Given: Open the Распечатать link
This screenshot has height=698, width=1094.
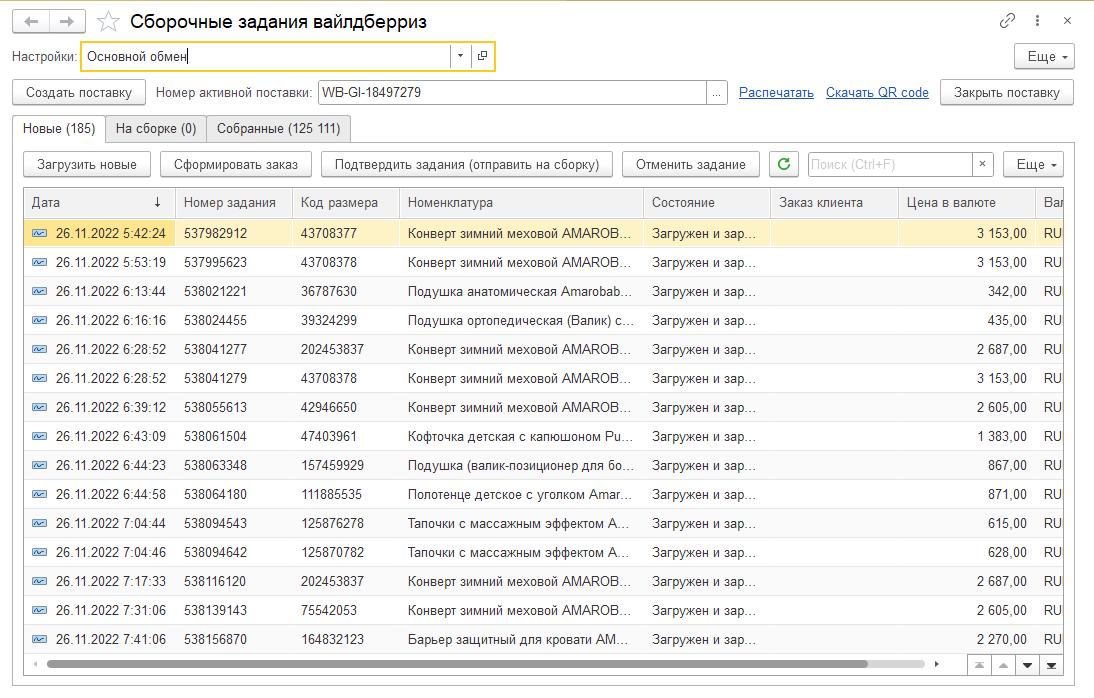Looking at the screenshot, I should (776, 92).
